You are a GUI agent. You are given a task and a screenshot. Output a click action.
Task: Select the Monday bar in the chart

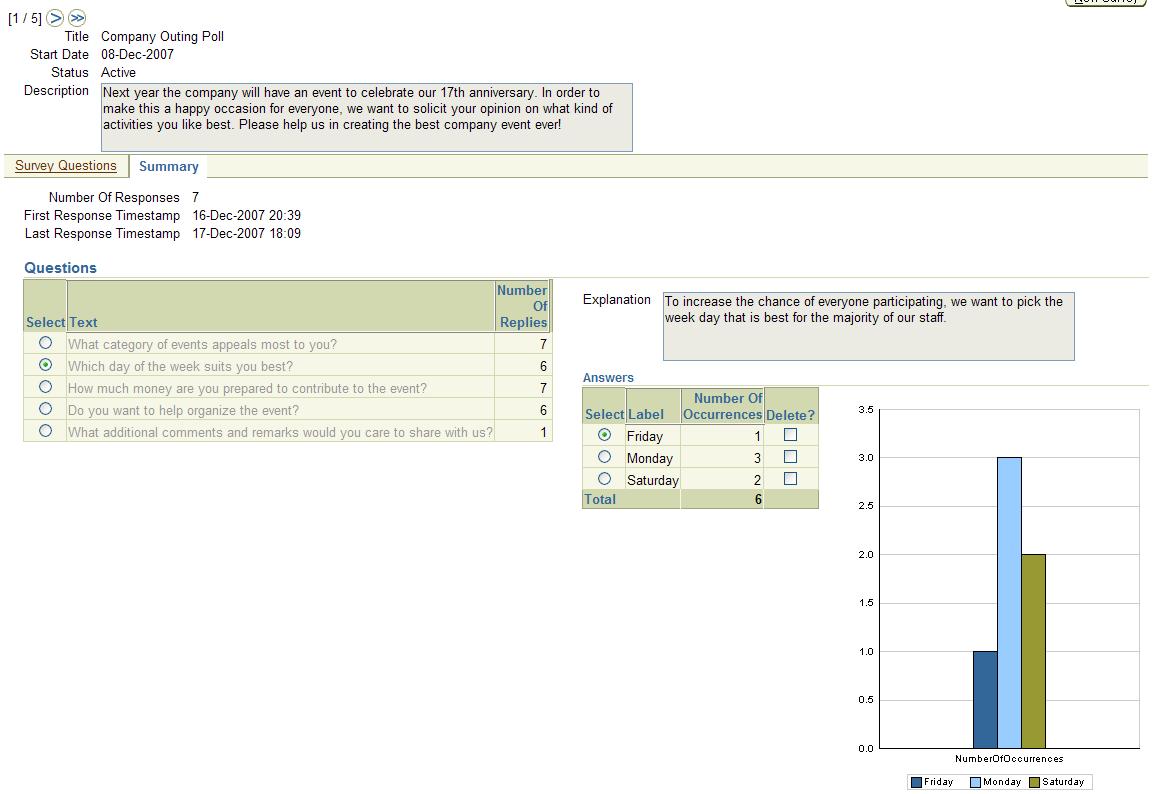(1009, 602)
